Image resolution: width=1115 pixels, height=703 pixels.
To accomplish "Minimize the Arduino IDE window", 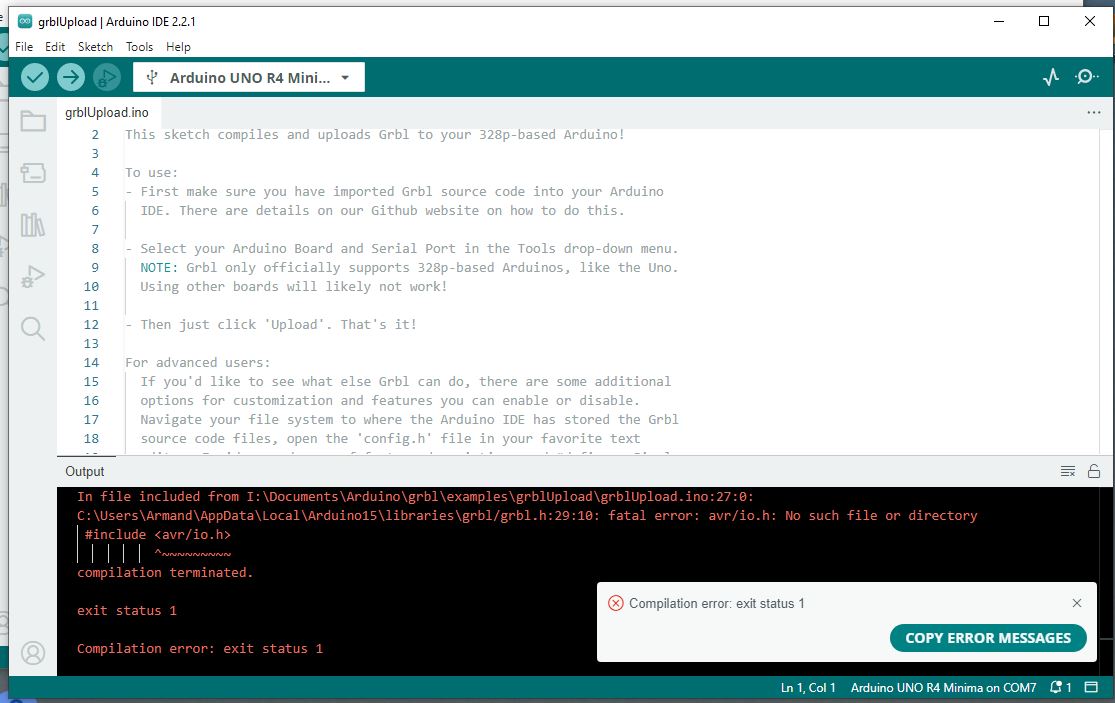I will pos(998,21).
